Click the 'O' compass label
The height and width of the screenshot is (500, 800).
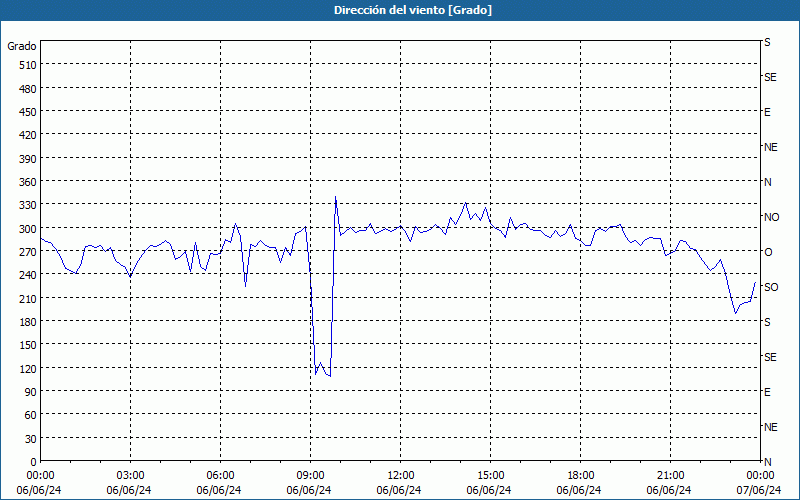tap(768, 252)
